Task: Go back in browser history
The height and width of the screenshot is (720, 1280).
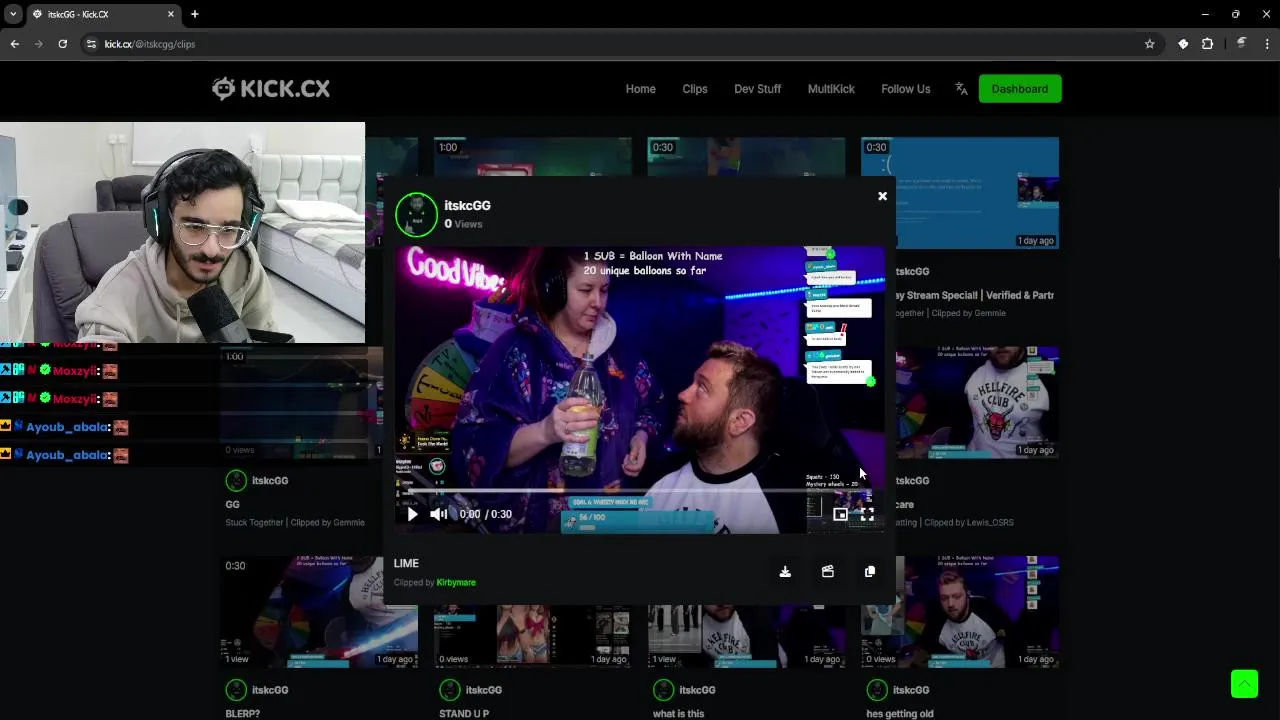Action: point(15,44)
